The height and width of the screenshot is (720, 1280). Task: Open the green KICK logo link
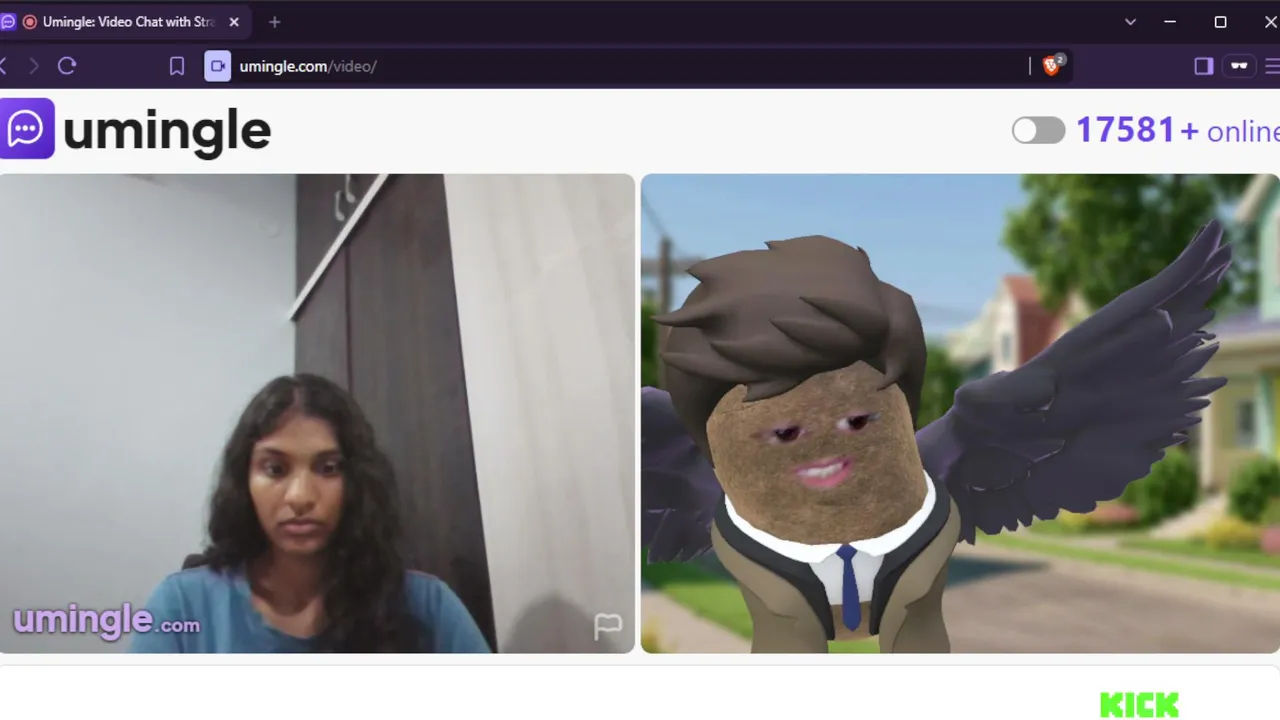click(1139, 705)
